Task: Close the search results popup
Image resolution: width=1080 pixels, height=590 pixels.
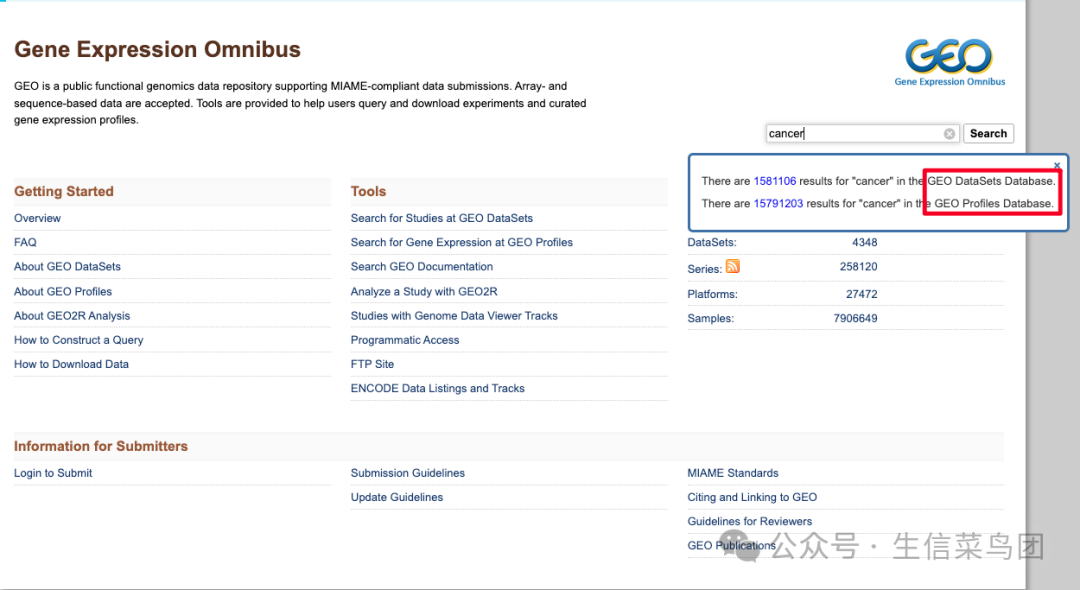Action: (x=1057, y=165)
